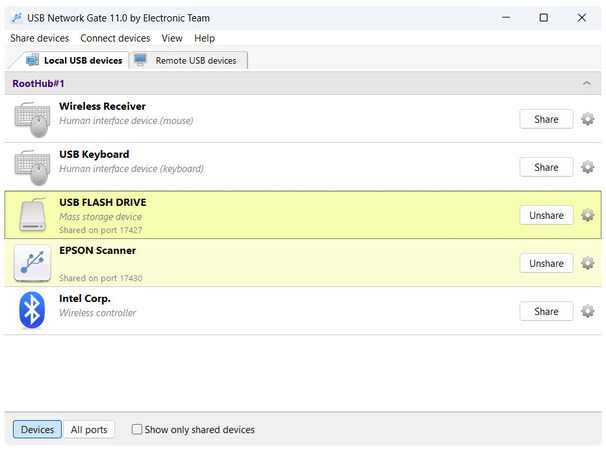Click the USB FLASH DRIVE disk icon
Screen dimensions: 606x450
32,215
